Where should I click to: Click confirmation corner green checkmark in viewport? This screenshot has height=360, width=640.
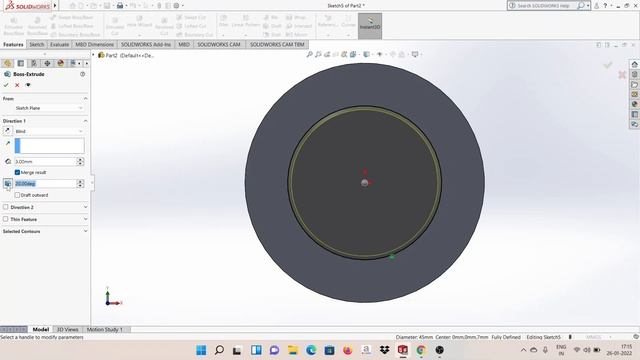click(608, 65)
